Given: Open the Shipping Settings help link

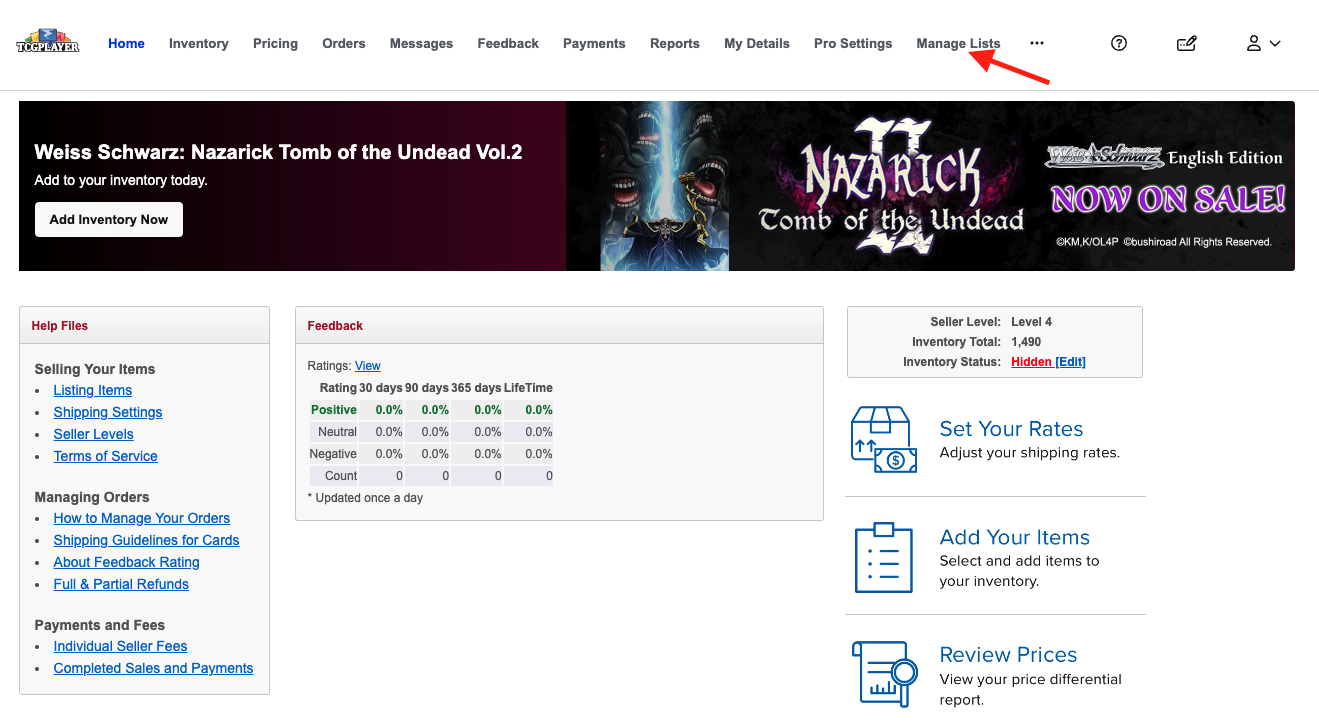Looking at the screenshot, I should pyautogui.click(x=108, y=412).
